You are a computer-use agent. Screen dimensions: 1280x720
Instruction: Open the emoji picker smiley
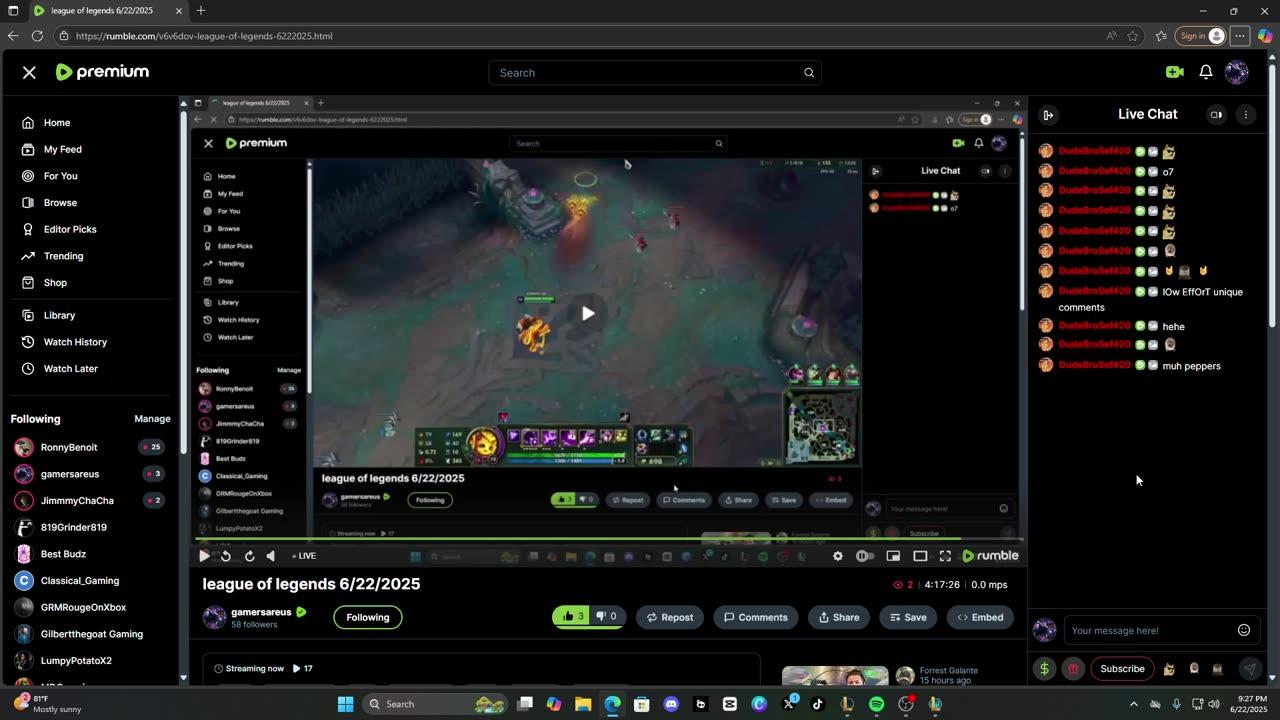point(1244,630)
